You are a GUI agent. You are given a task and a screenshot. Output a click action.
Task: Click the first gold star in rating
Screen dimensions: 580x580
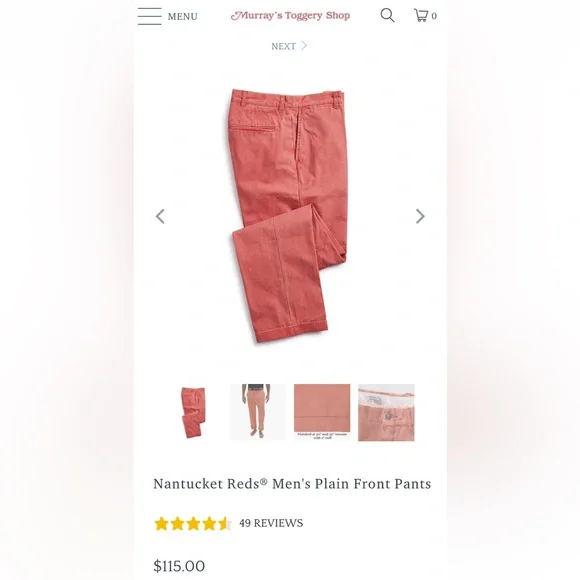(161, 524)
